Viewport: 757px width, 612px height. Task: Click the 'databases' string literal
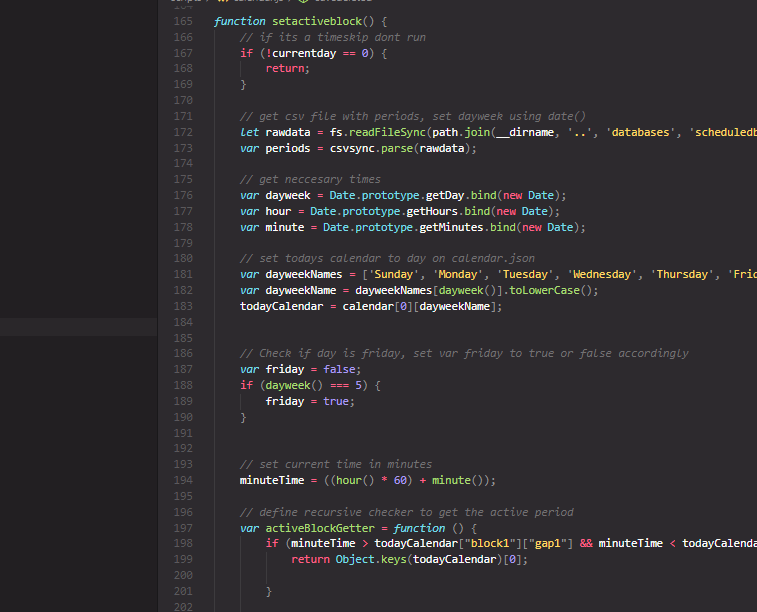[x=640, y=132]
